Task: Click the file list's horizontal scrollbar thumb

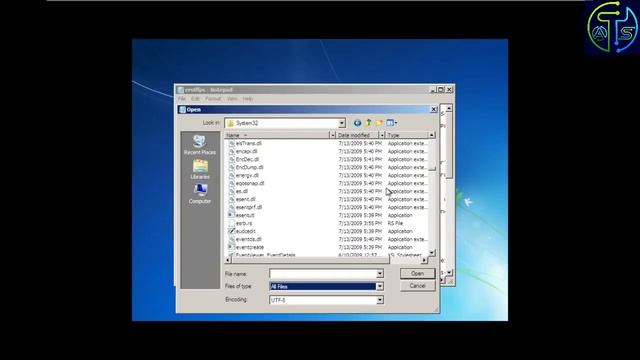Action: pos(311,260)
